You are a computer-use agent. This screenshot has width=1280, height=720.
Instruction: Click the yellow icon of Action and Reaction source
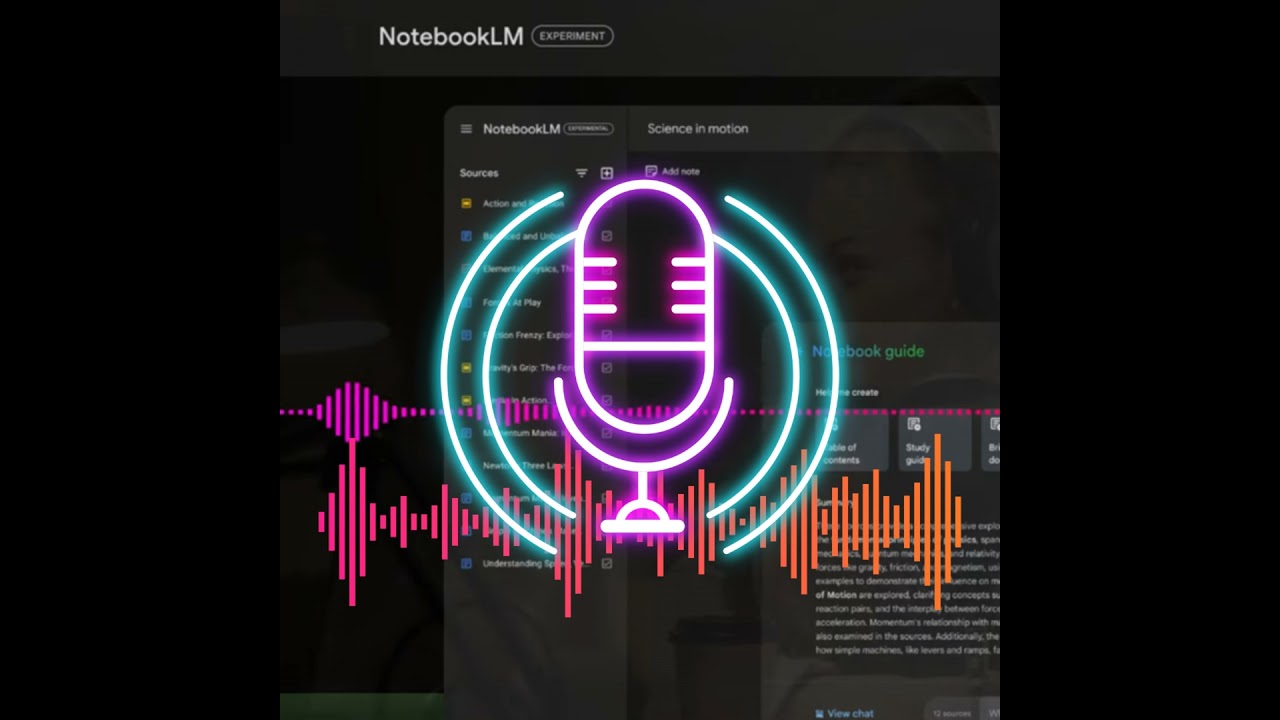(x=466, y=203)
